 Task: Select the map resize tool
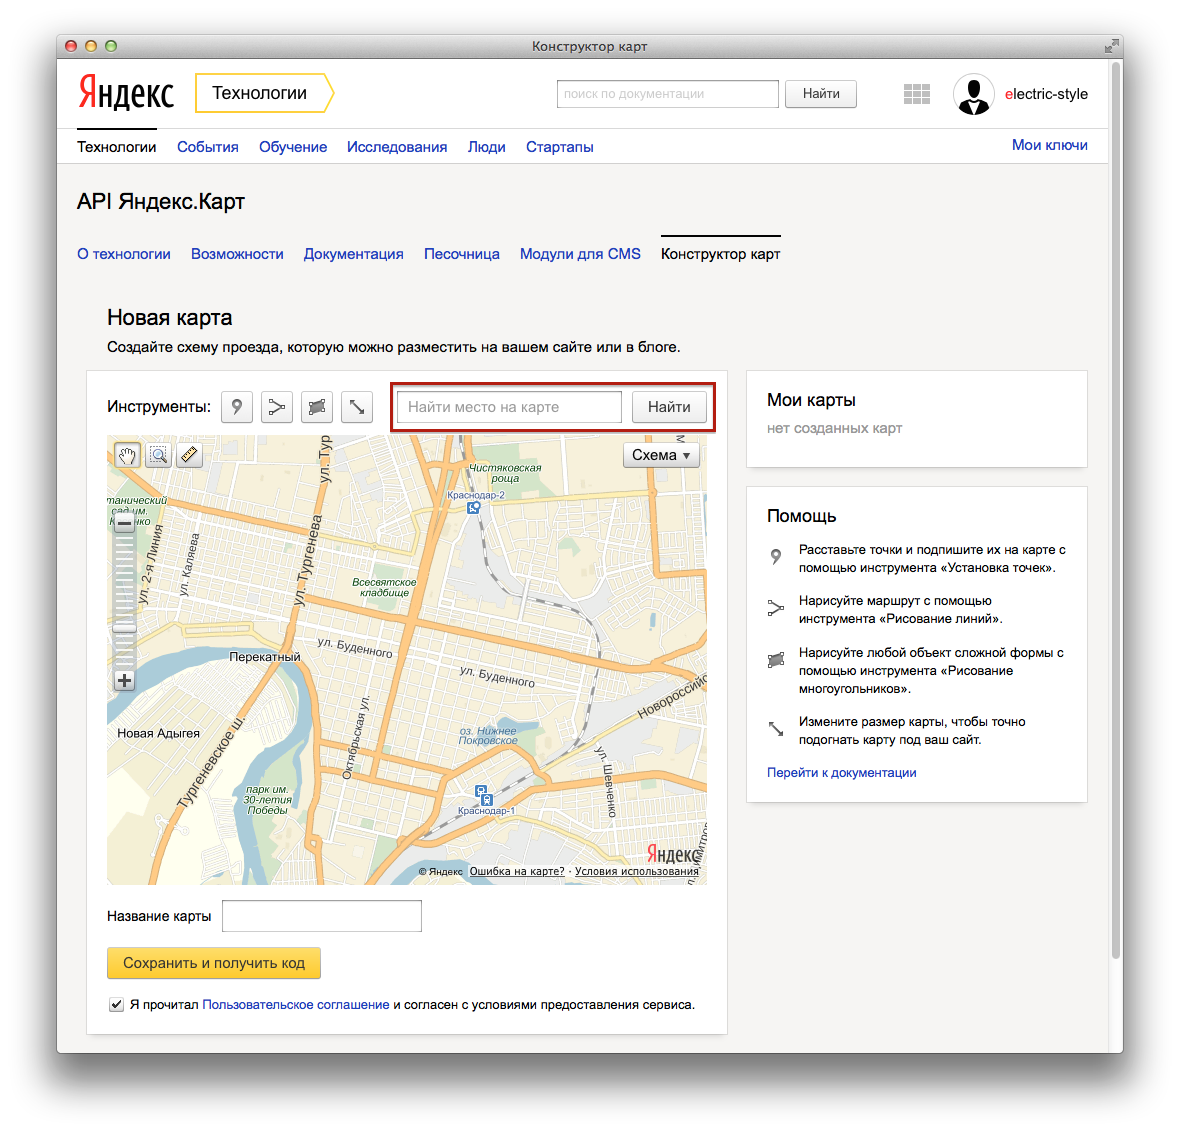tap(357, 407)
